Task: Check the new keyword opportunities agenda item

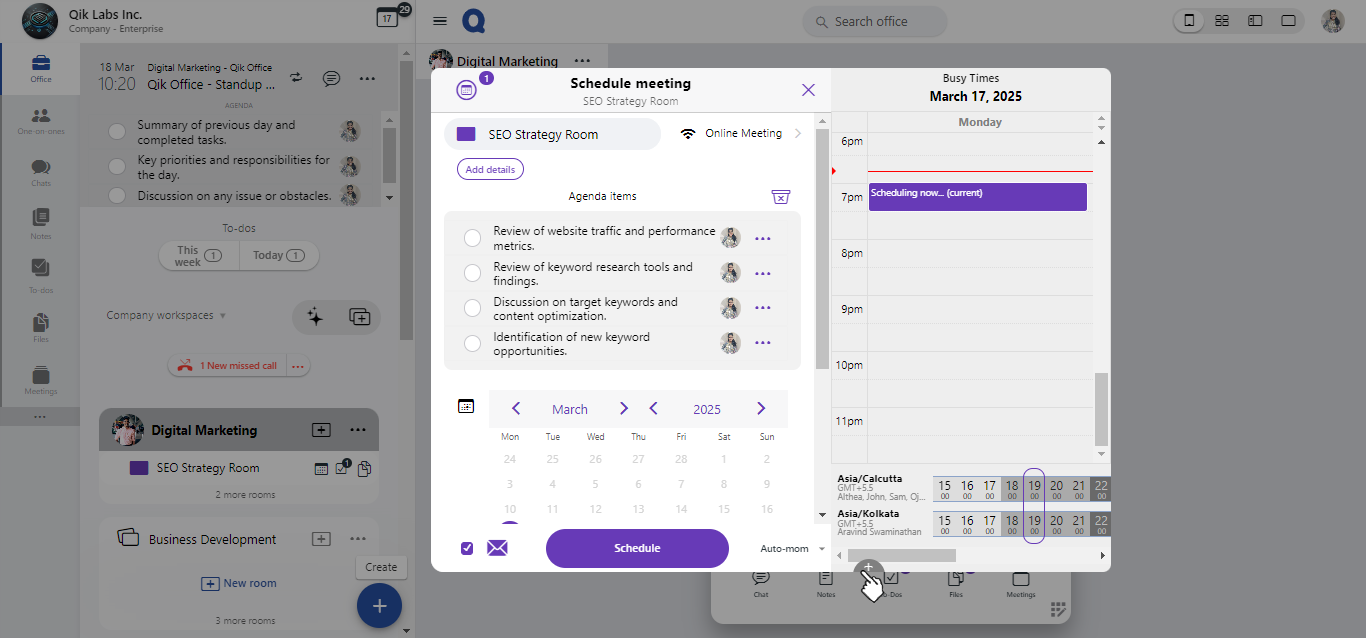Action: 473,344
